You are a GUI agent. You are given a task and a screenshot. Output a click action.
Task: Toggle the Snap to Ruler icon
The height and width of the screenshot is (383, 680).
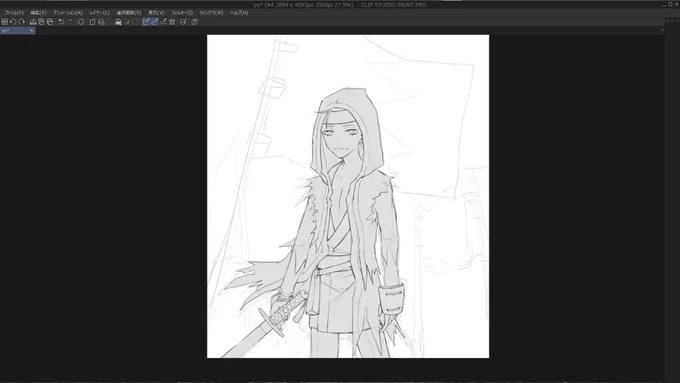(146, 22)
